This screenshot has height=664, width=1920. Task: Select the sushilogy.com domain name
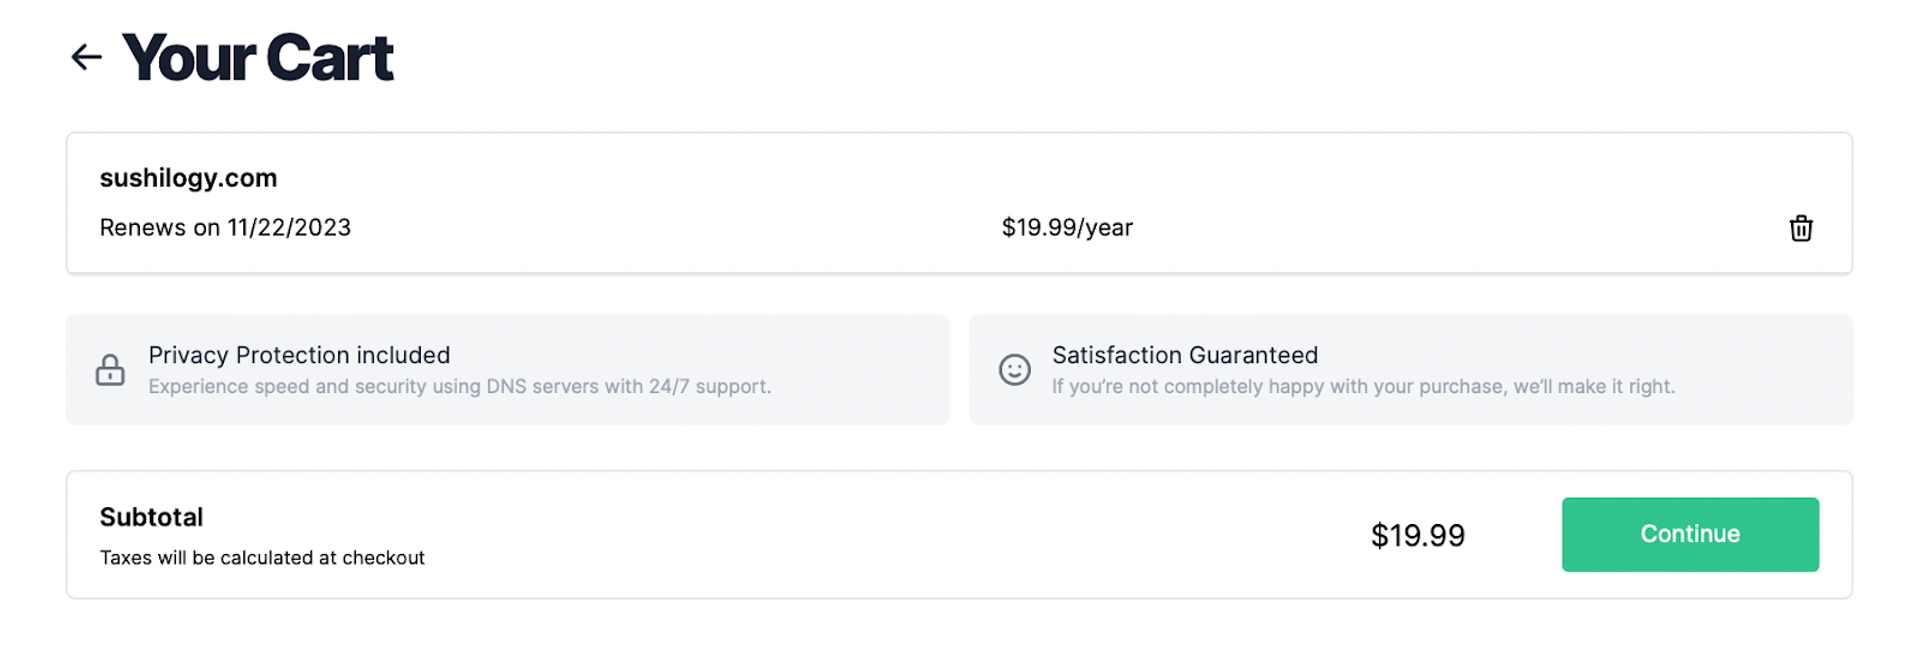tap(188, 178)
